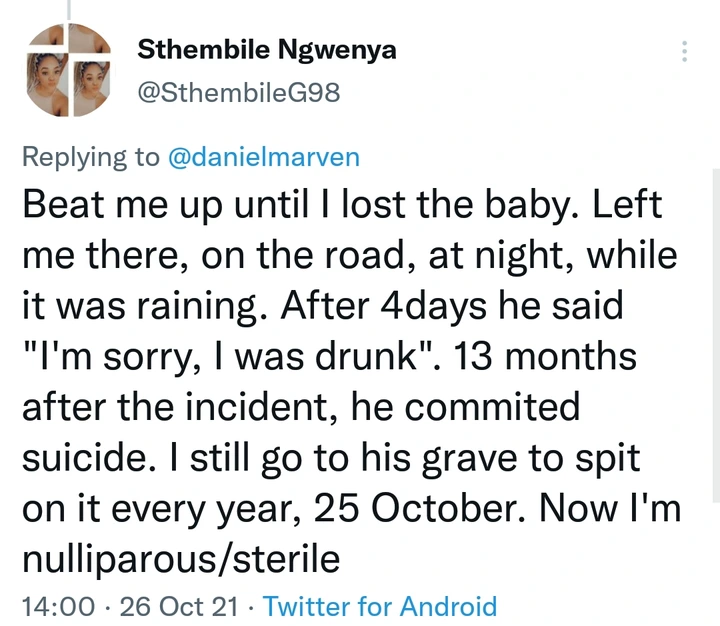This screenshot has height=626, width=720.
Task: Click the 26 Oct 21 date
Action: (x=179, y=606)
